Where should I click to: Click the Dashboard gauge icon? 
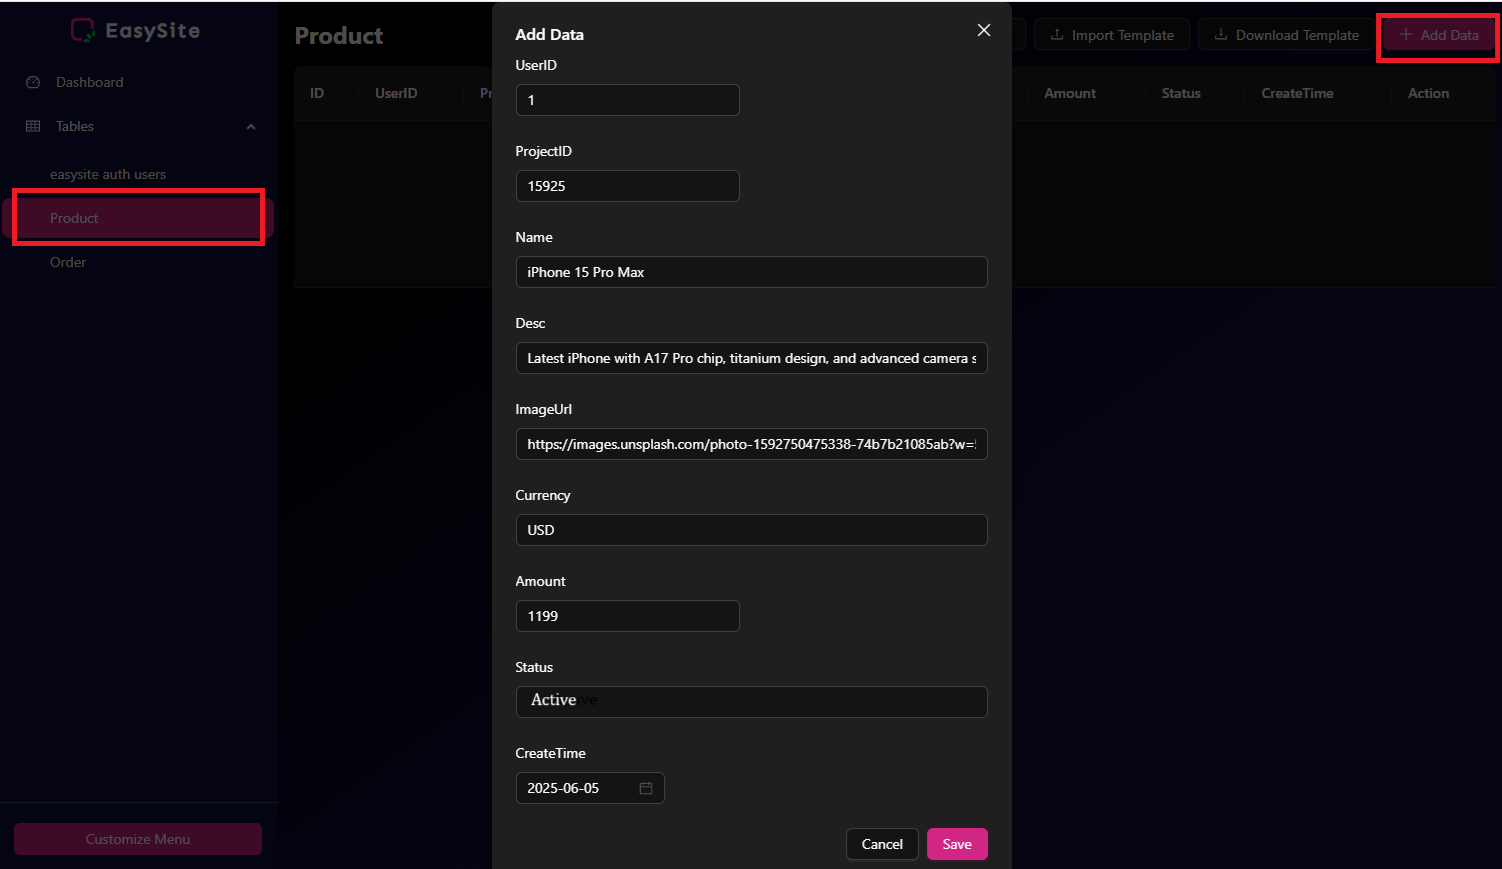pyautogui.click(x=33, y=82)
